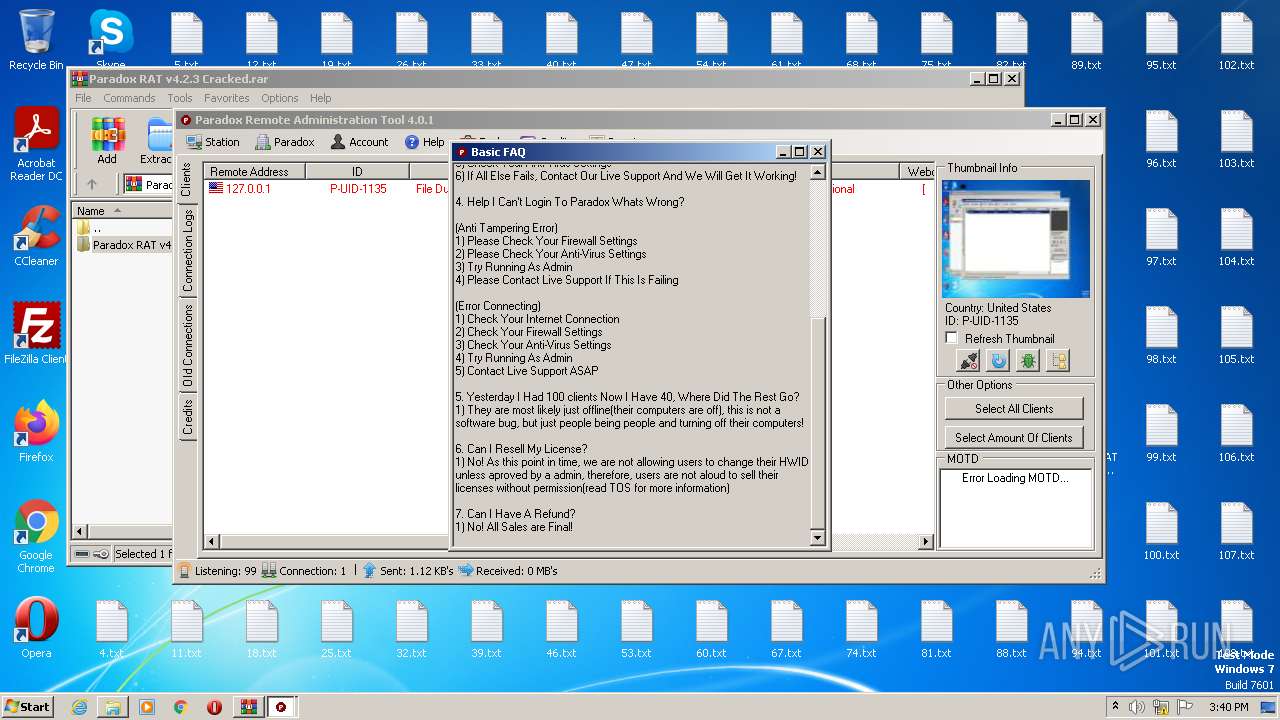Select the 103.txt desktop file

(x=1236, y=140)
